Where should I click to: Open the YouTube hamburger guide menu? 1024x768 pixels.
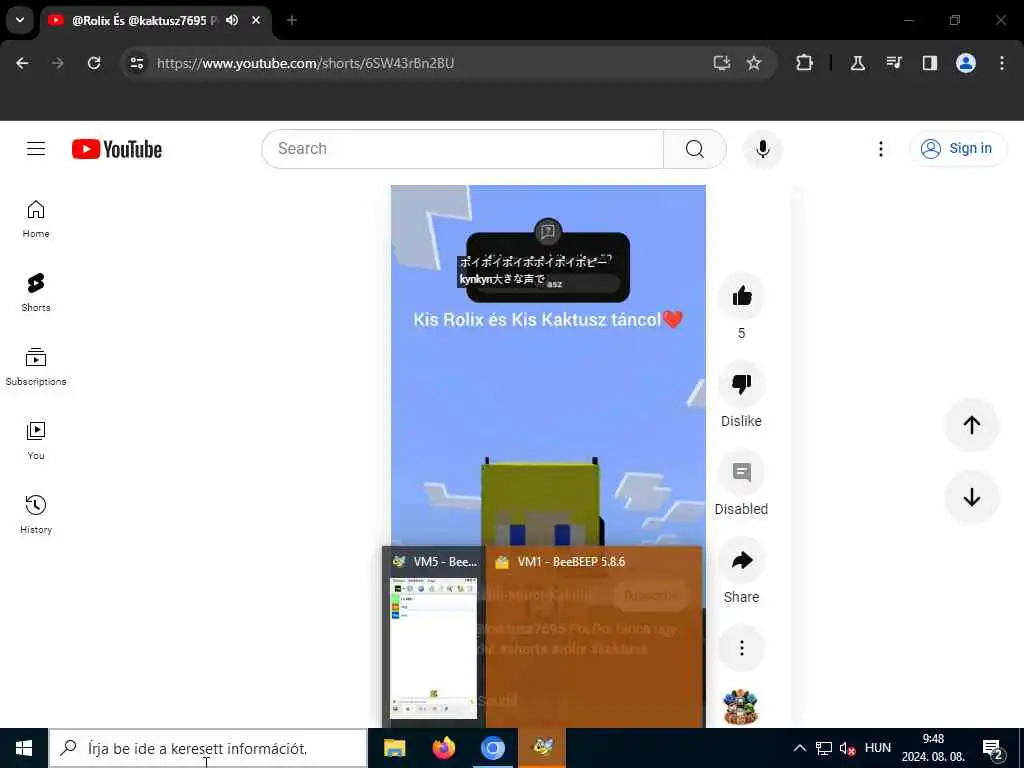coord(36,149)
